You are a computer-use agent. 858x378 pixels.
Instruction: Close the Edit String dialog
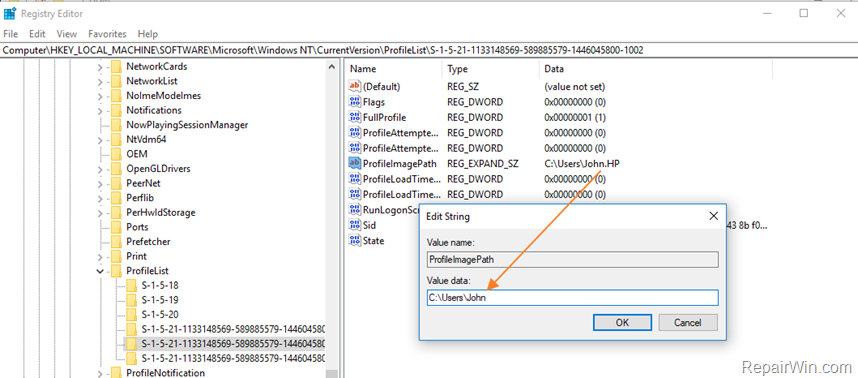713,216
